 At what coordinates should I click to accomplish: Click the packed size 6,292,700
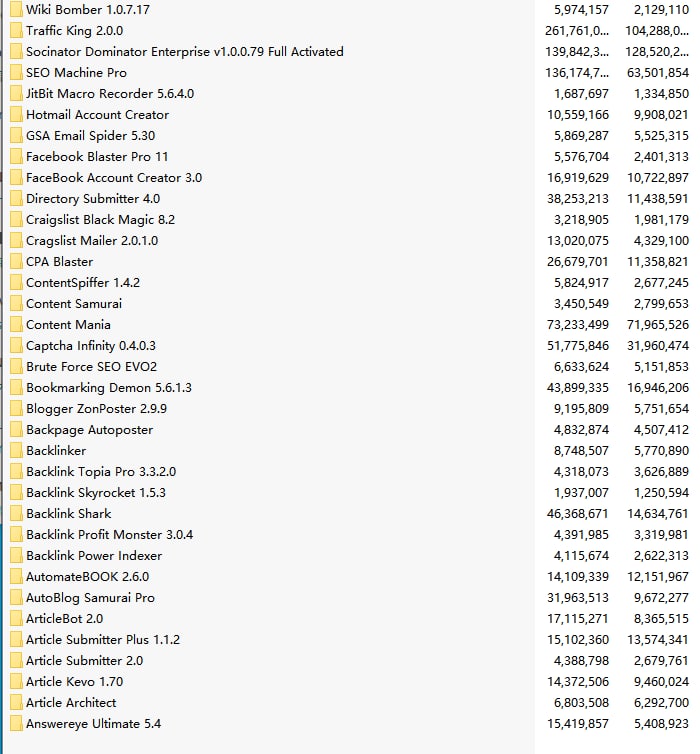point(661,703)
